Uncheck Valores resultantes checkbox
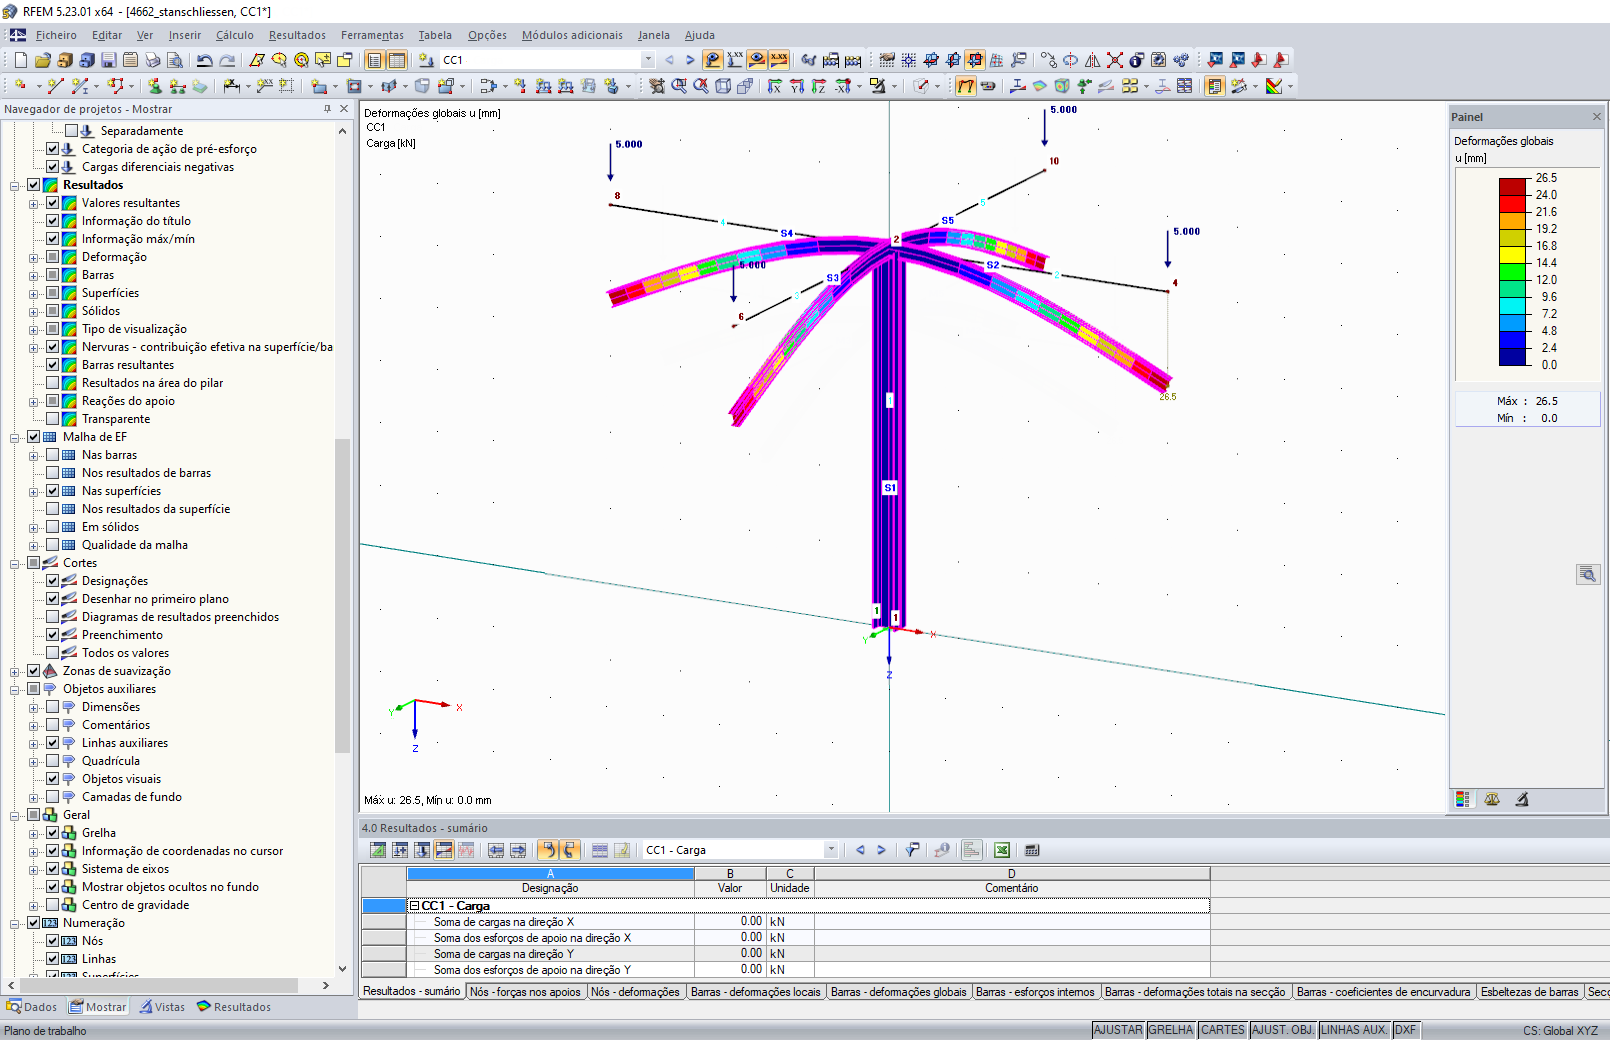1610x1040 pixels. 53,203
